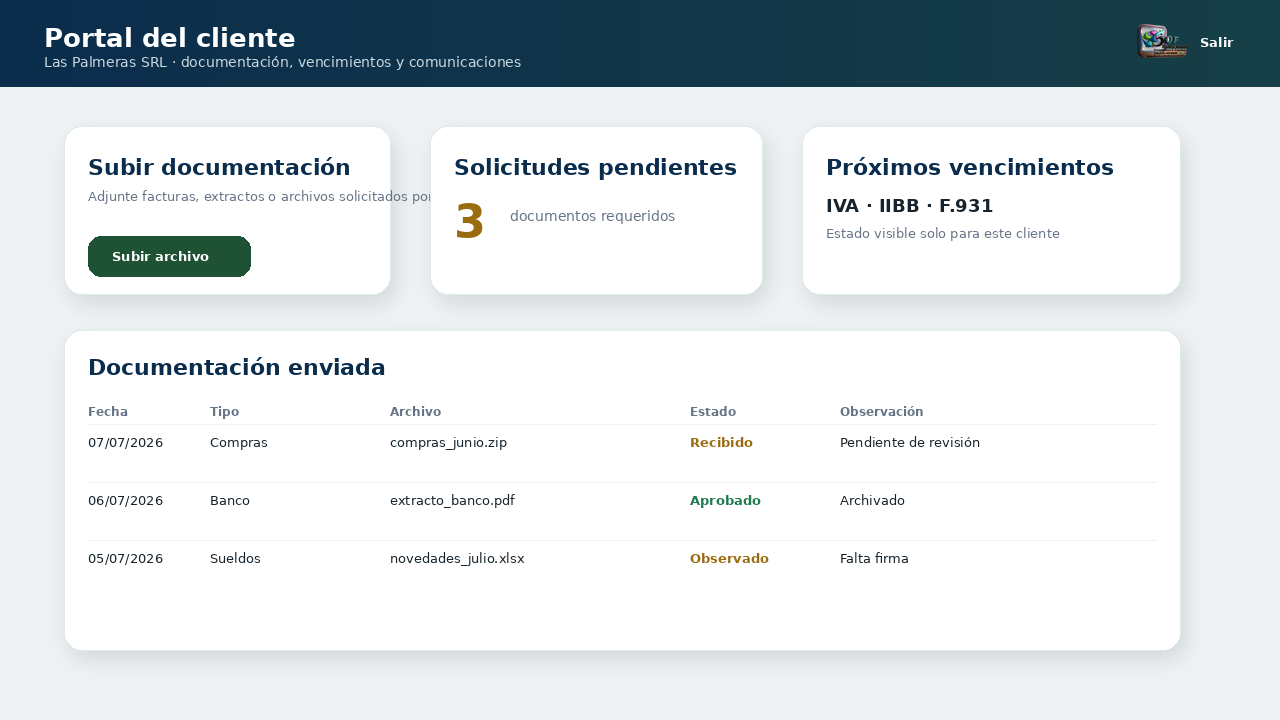This screenshot has width=1280, height=720.
Task: Select the Banco type cell
Action: [x=230, y=501]
